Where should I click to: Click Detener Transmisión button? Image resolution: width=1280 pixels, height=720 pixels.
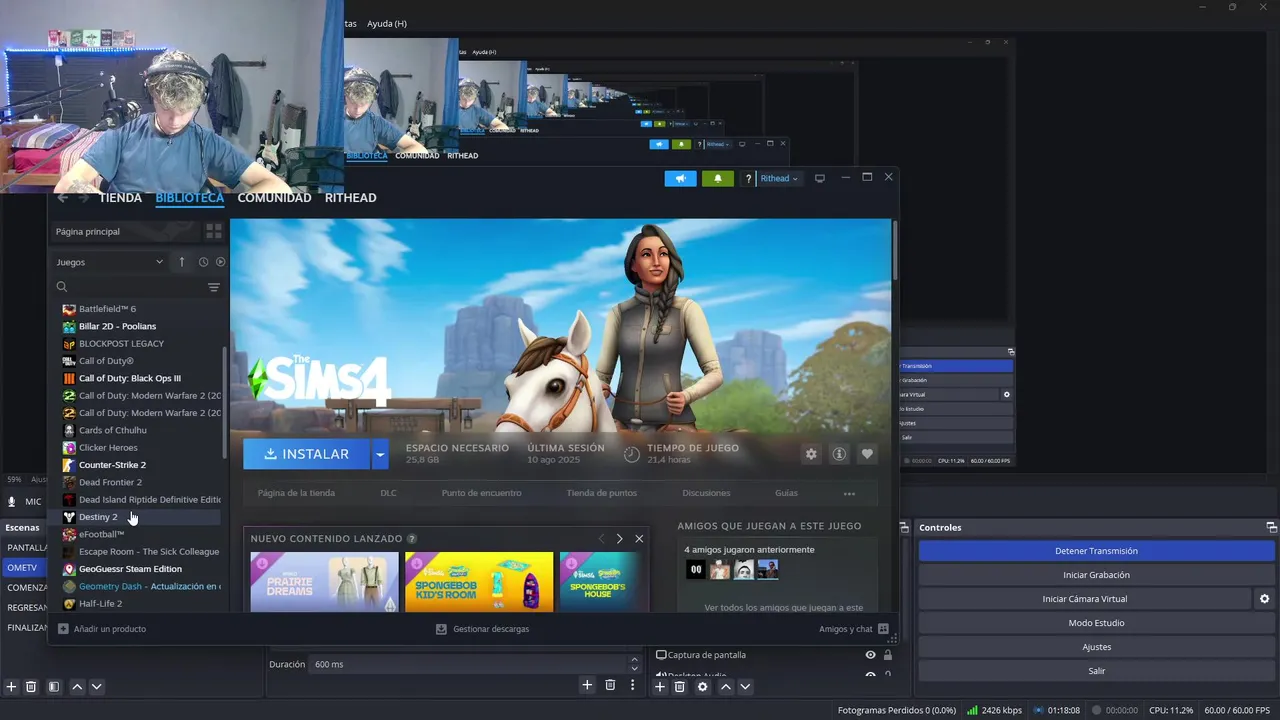(1096, 551)
